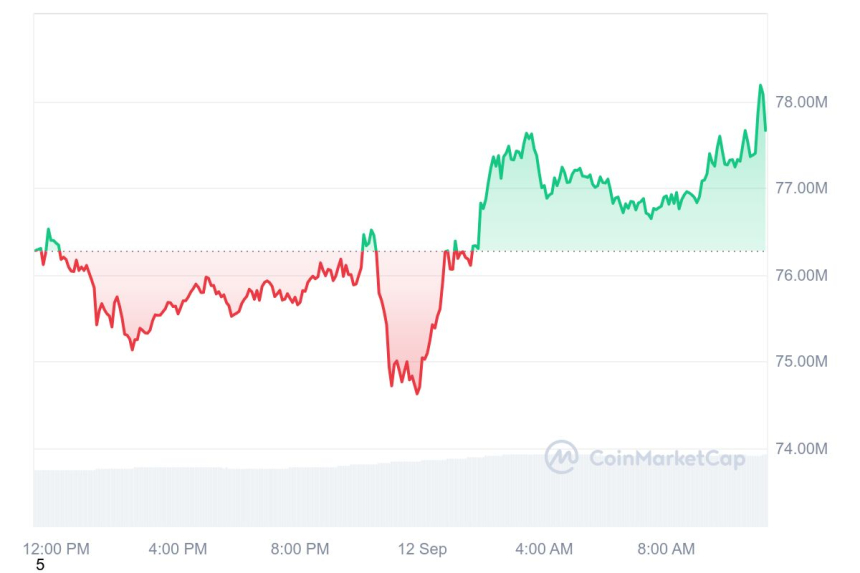860x573 pixels.
Task: Click the lowest red dip of the chart
Action: click(x=417, y=393)
